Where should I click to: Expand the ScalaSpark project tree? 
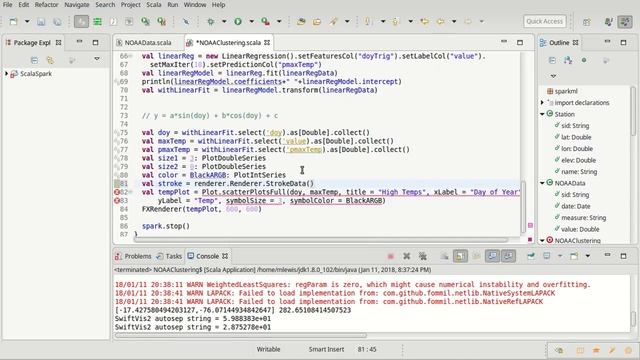(x=6, y=74)
